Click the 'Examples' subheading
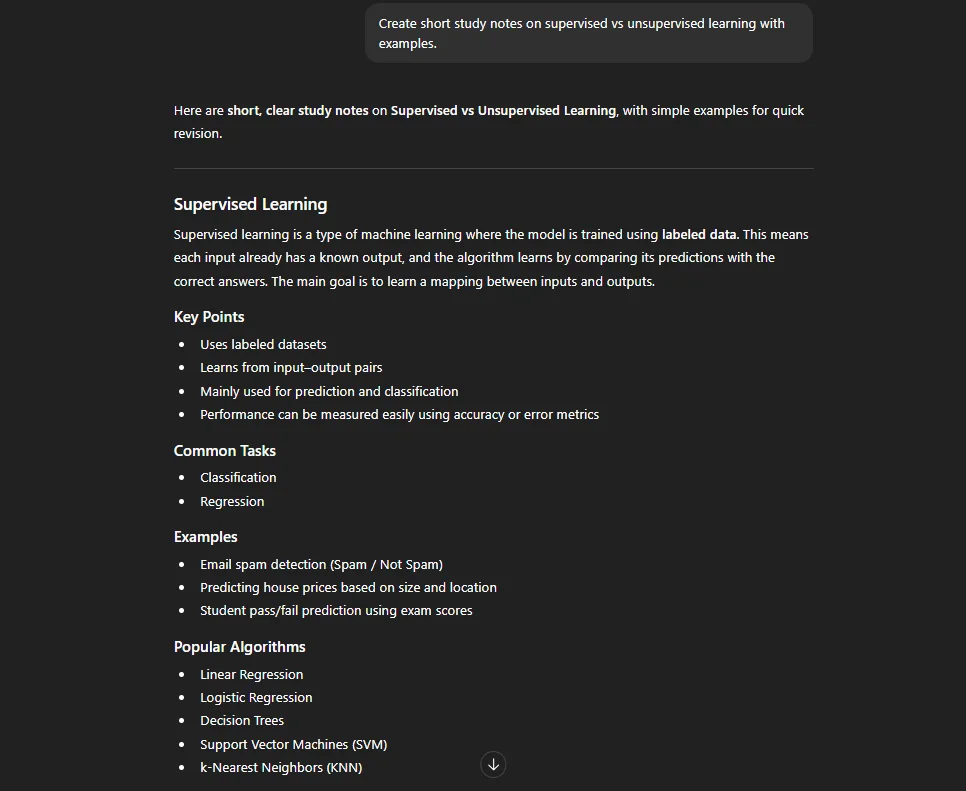This screenshot has height=791, width=966. (x=205, y=537)
